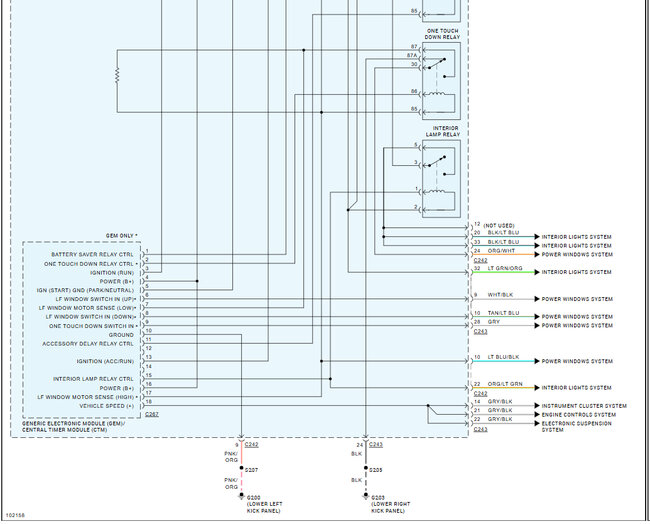The image size is (650, 524).
Task: Click the VEHICLE SPEED (+) label
Action: (x=107, y=406)
